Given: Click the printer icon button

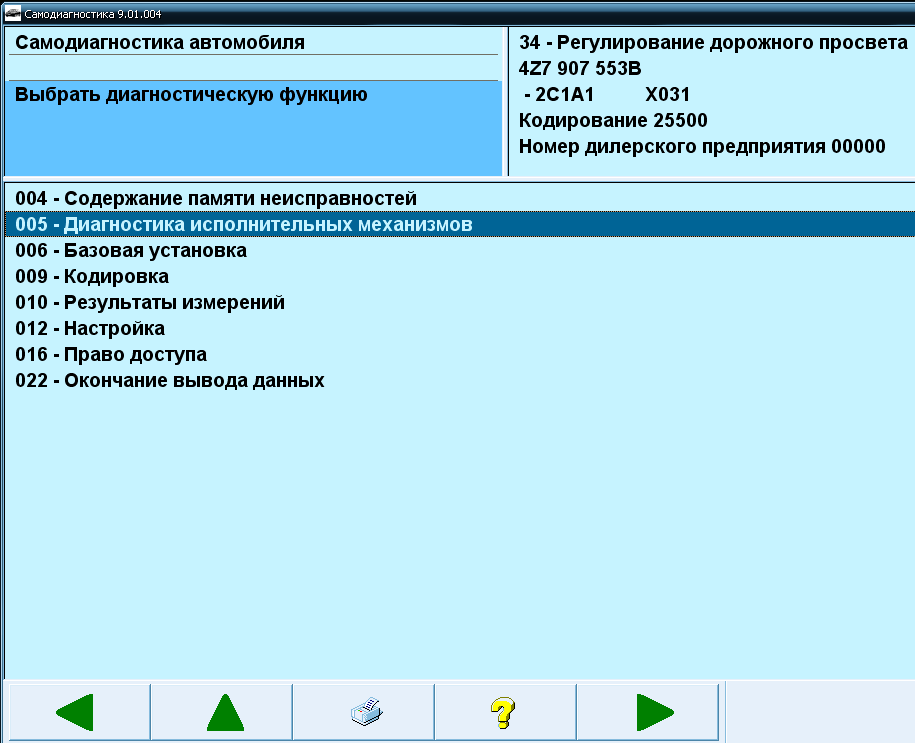Looking at the screenshot, I should [x=364, y=712].
